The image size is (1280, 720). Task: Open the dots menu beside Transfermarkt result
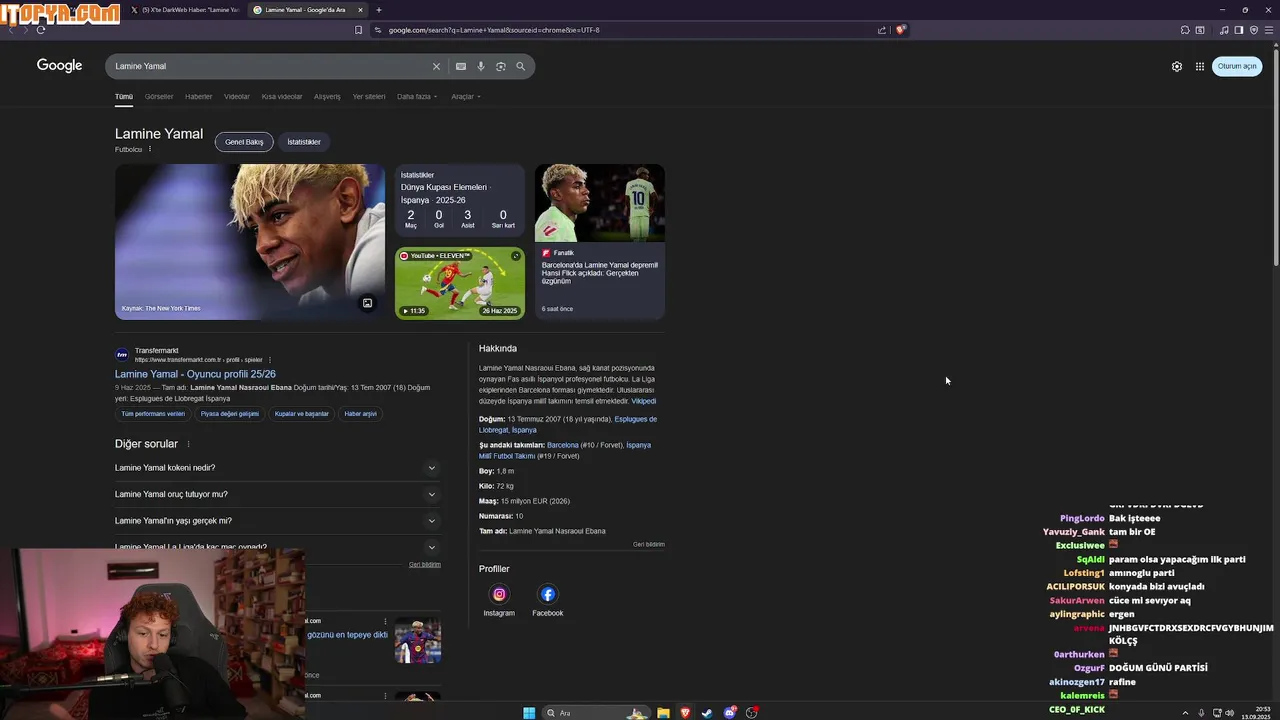(x=270, y=360)
